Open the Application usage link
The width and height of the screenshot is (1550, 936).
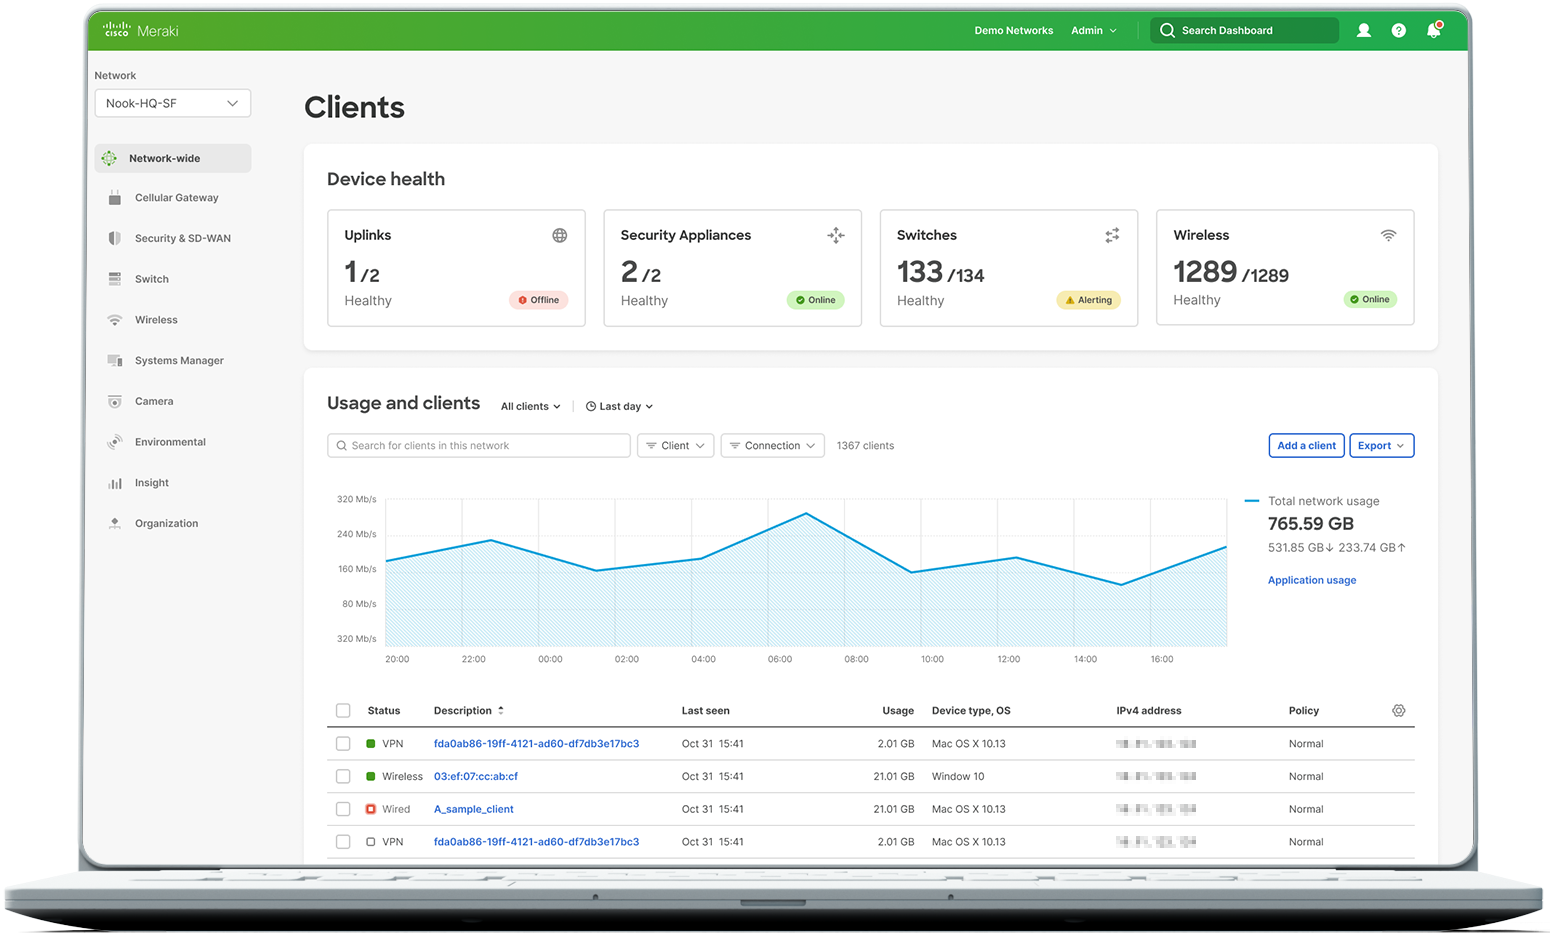tap(1311, 581)
